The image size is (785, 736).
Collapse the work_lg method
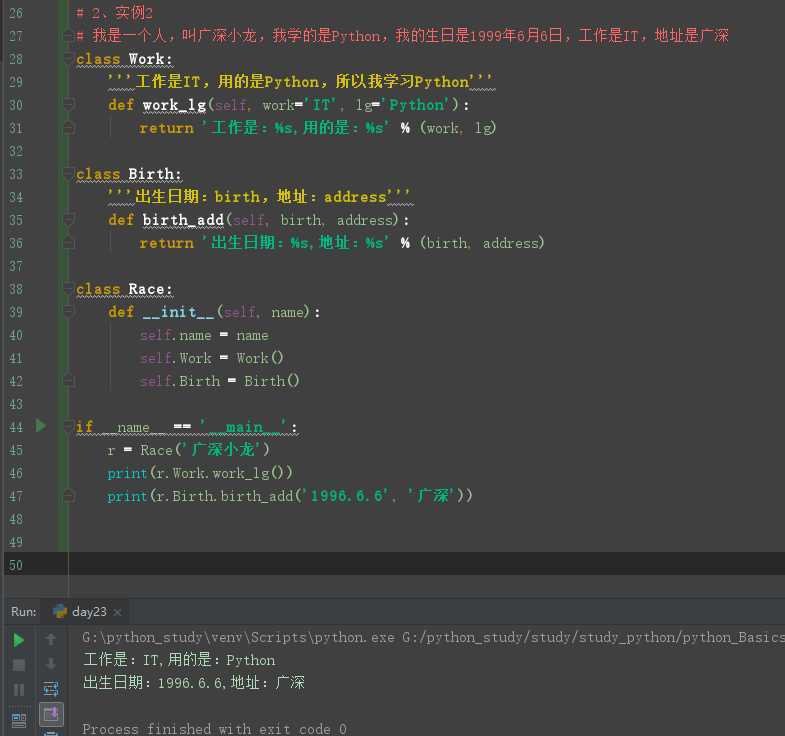tap(69, 105)
